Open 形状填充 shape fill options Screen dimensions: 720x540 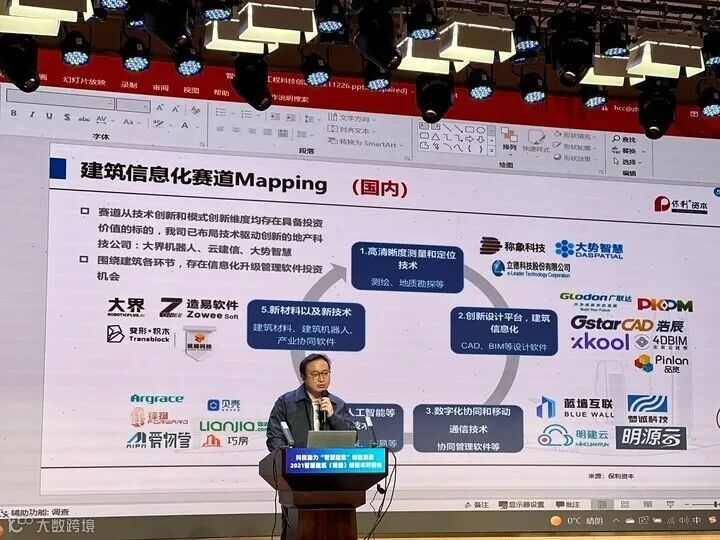(x=574, y=136)
